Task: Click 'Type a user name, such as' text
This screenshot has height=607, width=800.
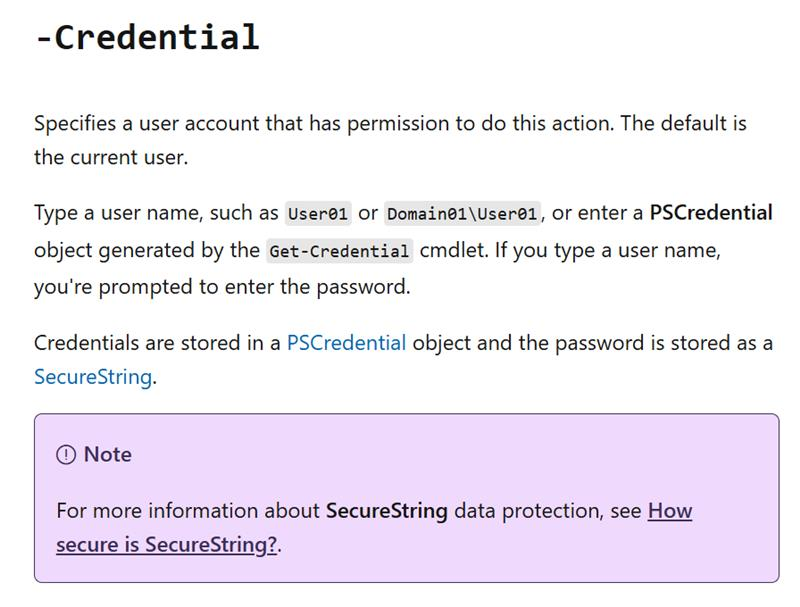Action: 156,213
